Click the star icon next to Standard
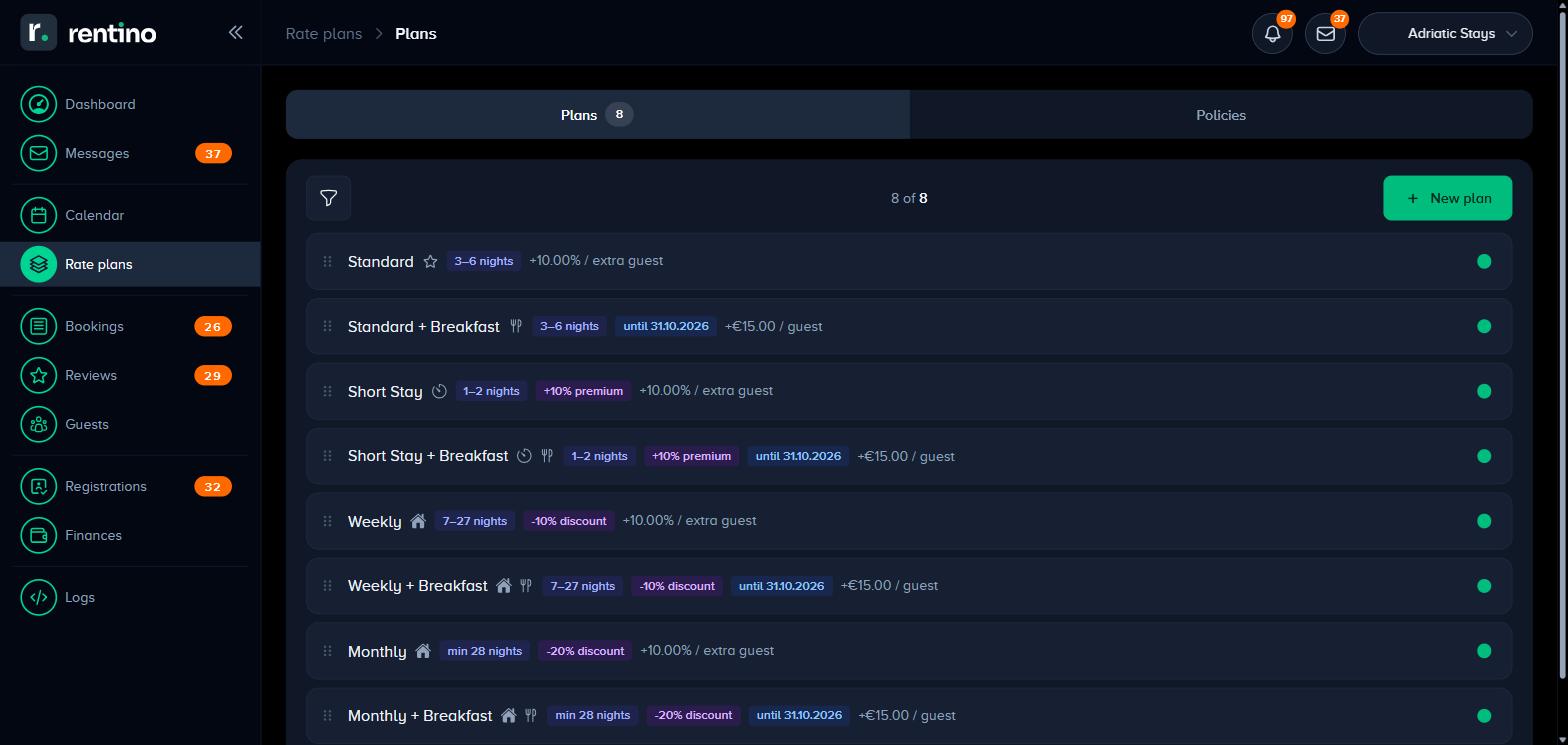The height and width of the screenshot is (745, 1568). coord(430,261)
